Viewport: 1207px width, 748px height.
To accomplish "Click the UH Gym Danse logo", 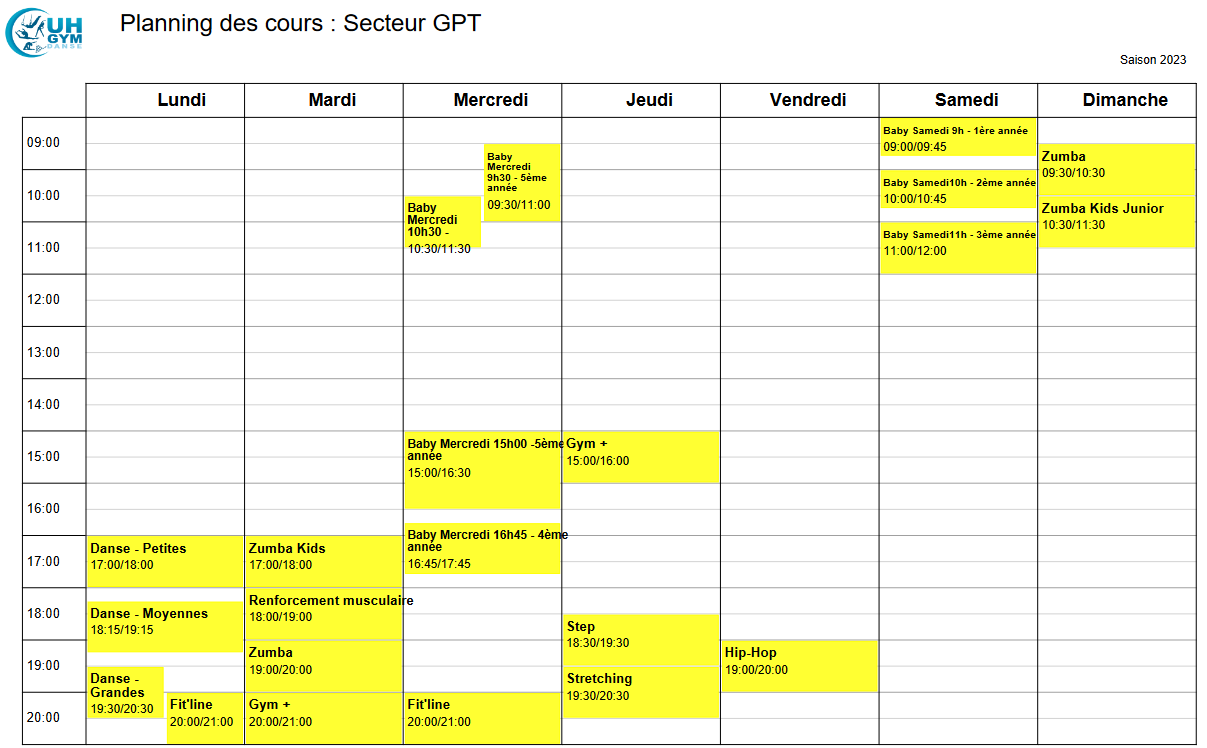I will 45,31.
